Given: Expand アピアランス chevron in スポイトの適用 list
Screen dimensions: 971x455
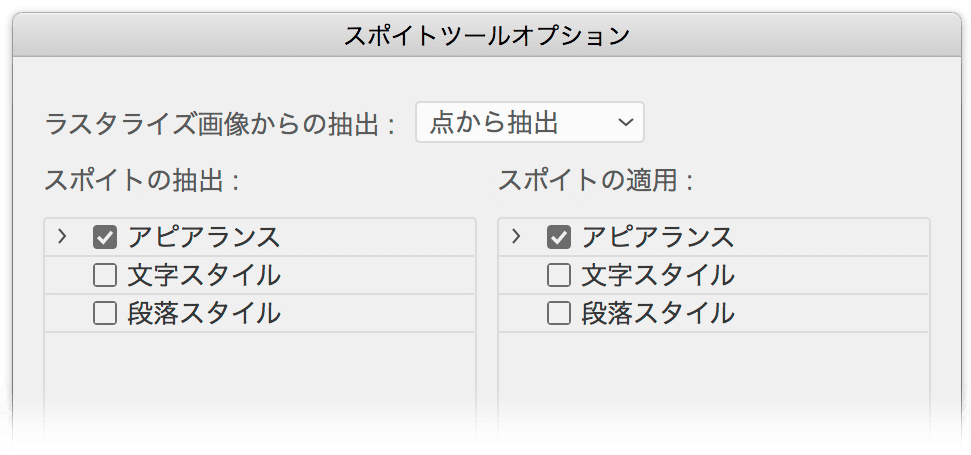Looking at the screenshot, I should click(x=515, y=236).
